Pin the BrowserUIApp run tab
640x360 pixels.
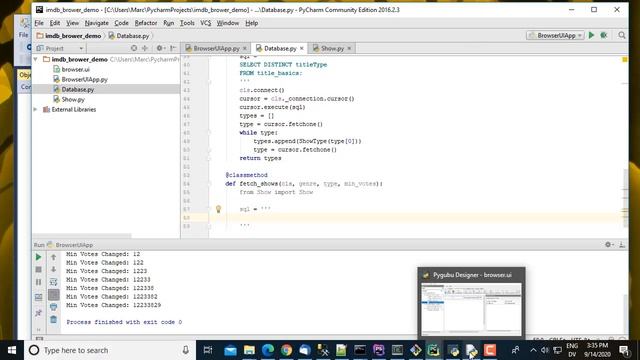tap(38, 313)
